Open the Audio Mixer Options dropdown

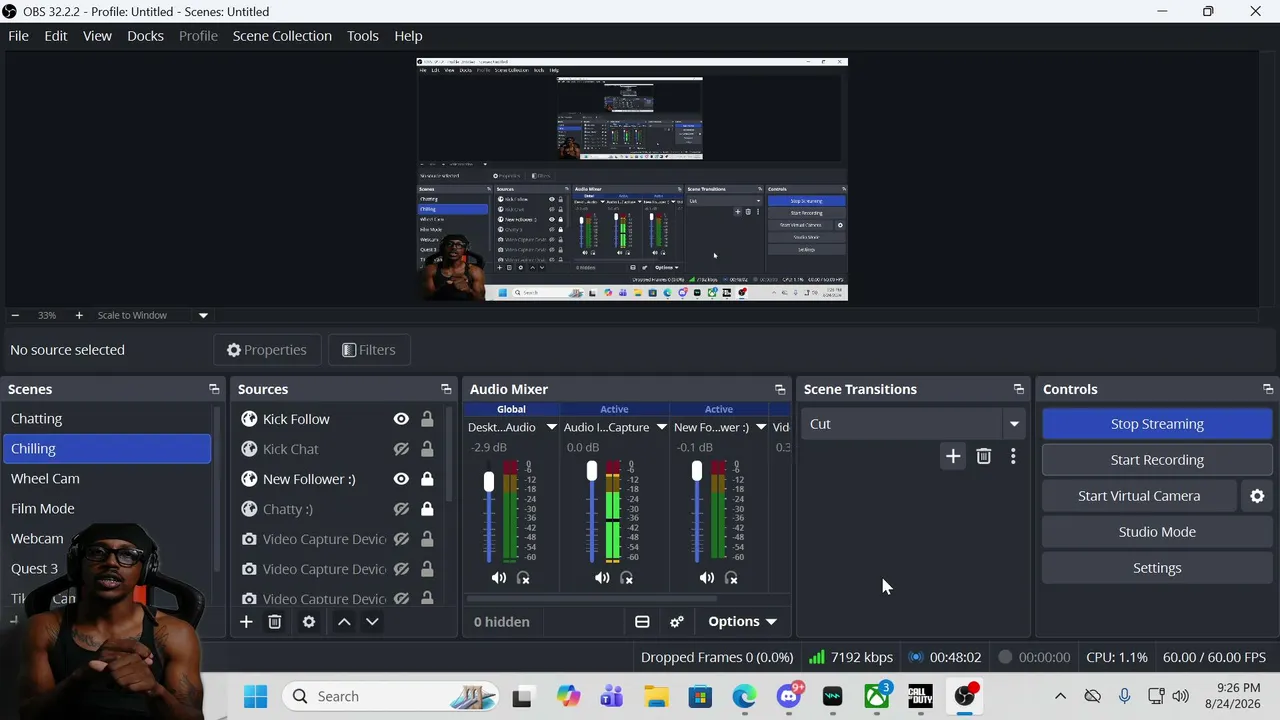click(x=742, y=622)
